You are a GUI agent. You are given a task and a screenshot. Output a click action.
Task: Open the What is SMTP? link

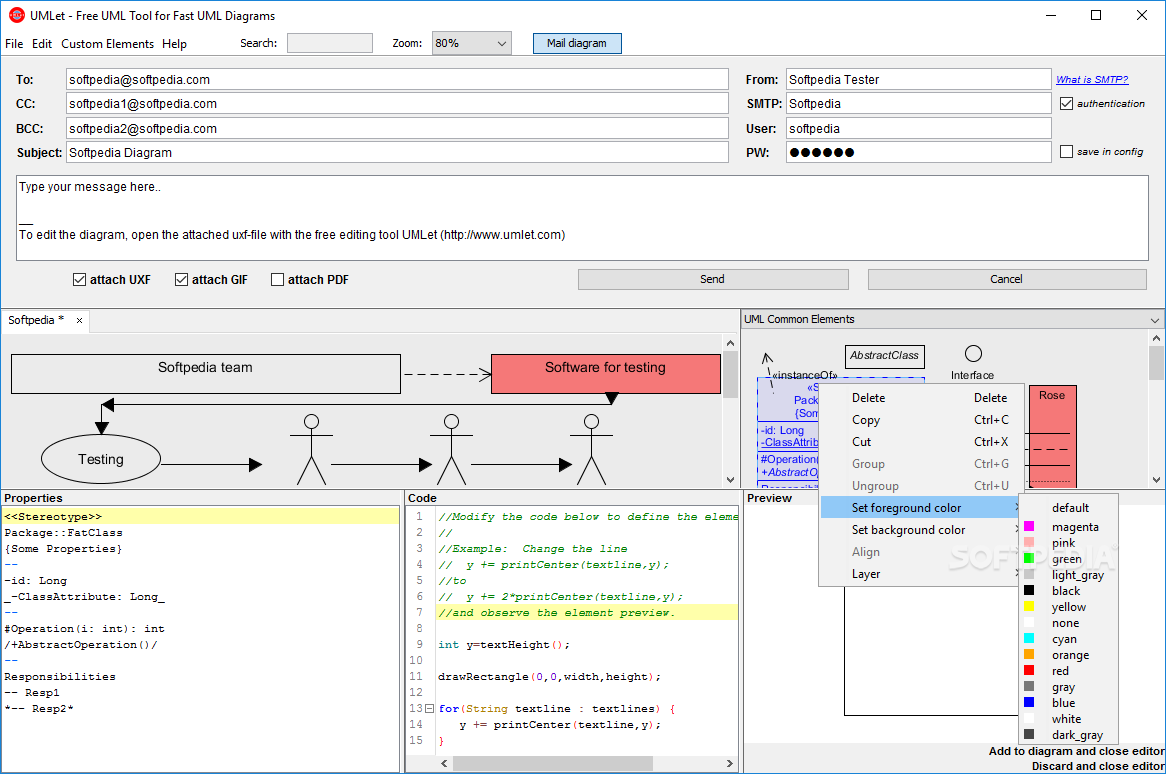(x=1091, y=80)
